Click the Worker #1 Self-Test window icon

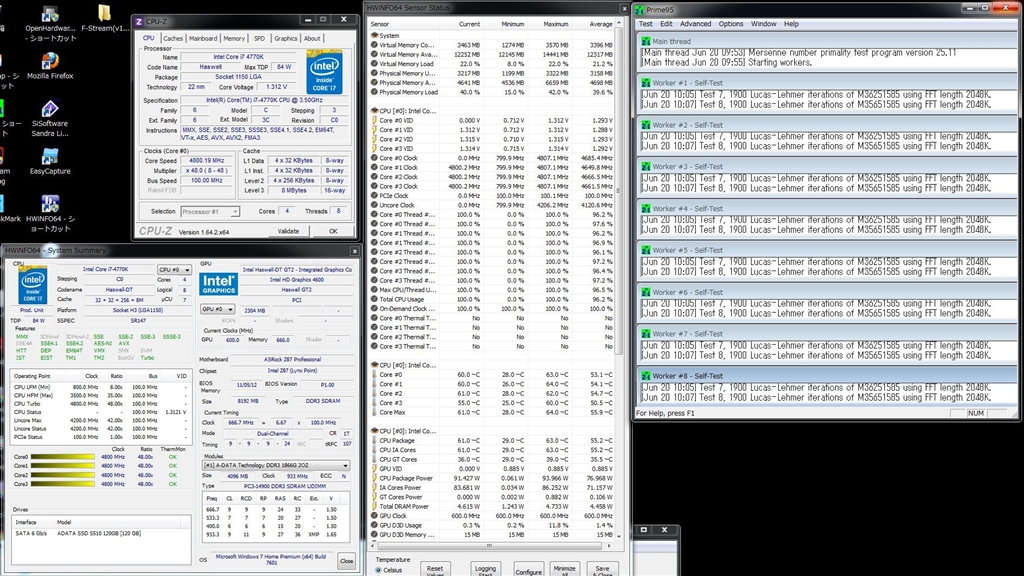coord(645,83)
